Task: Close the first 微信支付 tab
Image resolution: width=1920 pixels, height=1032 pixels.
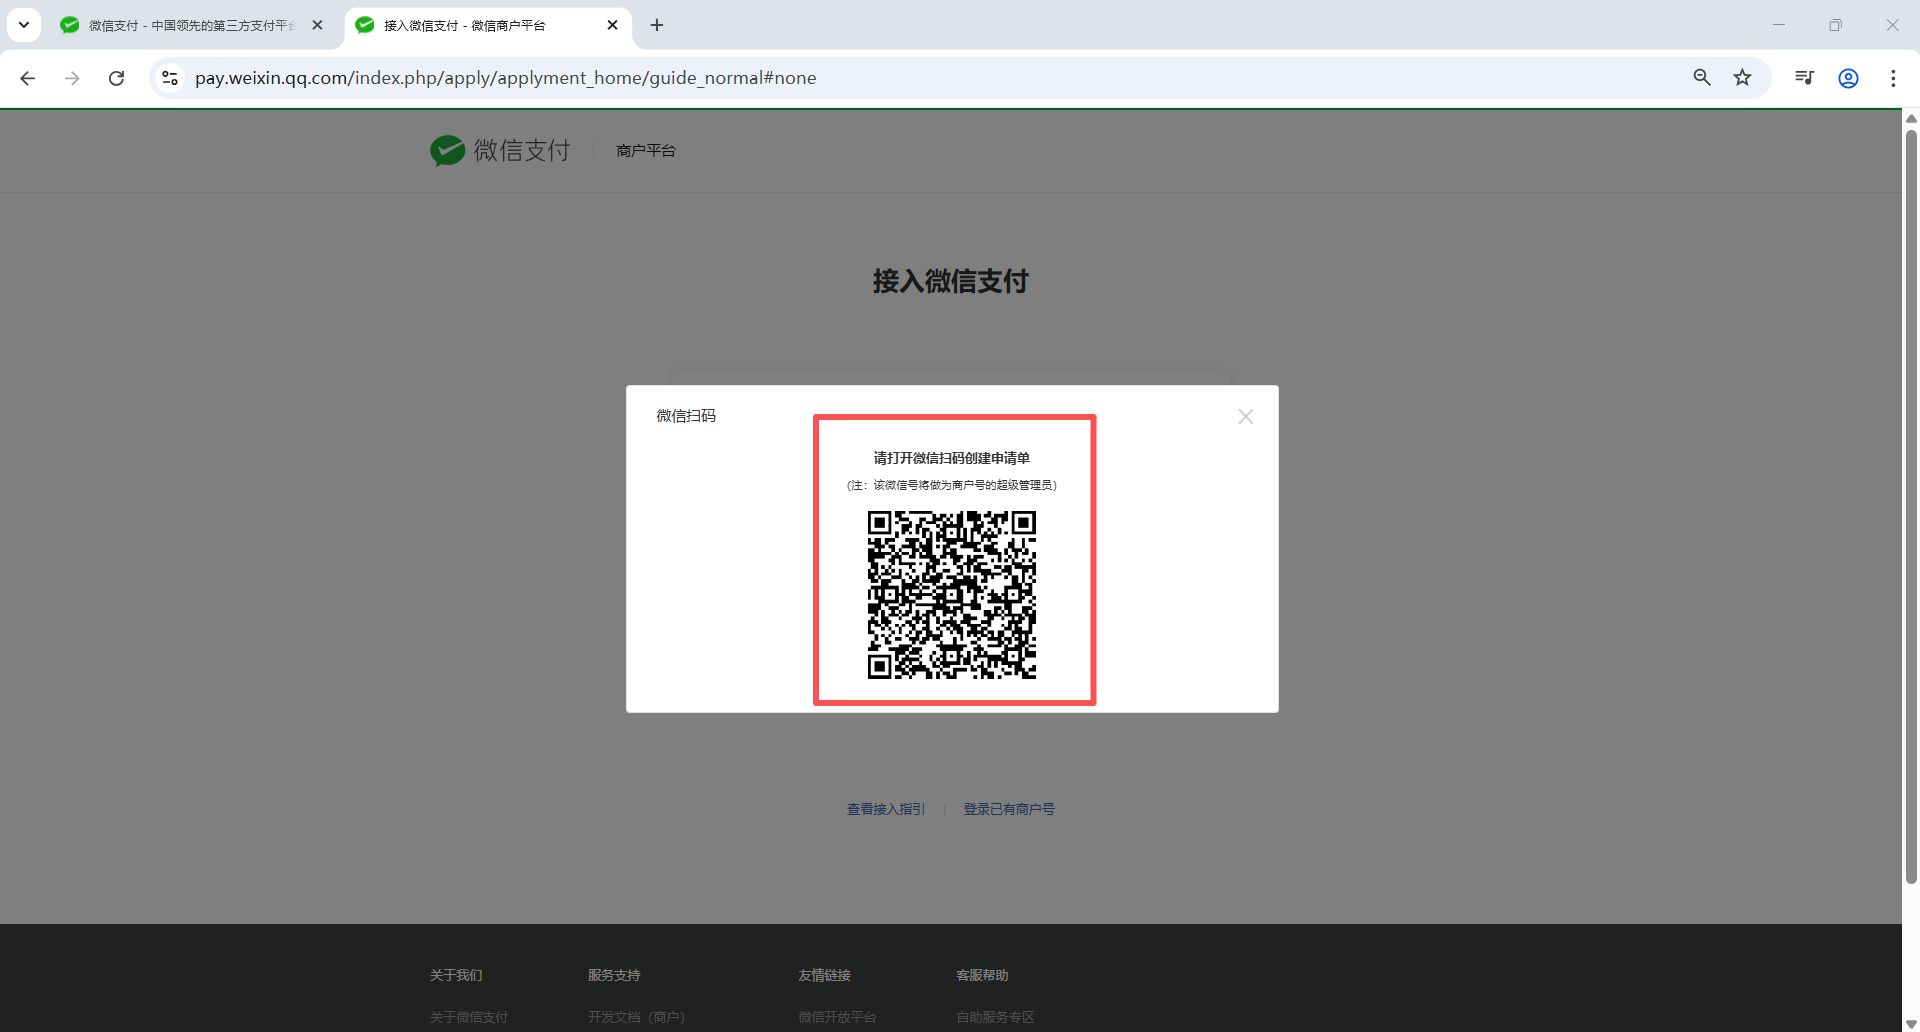Action: [317, 25]
